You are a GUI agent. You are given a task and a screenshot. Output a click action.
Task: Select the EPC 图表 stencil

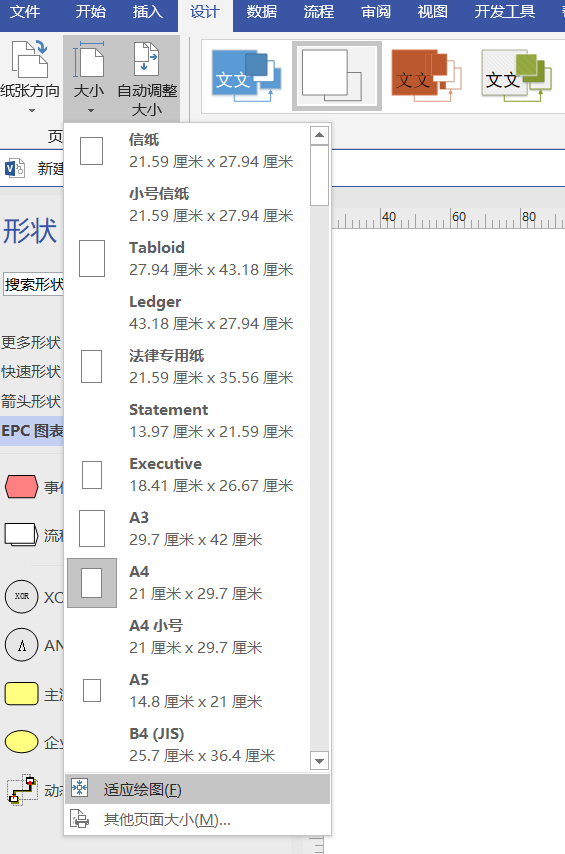click(x=32, y=431)
